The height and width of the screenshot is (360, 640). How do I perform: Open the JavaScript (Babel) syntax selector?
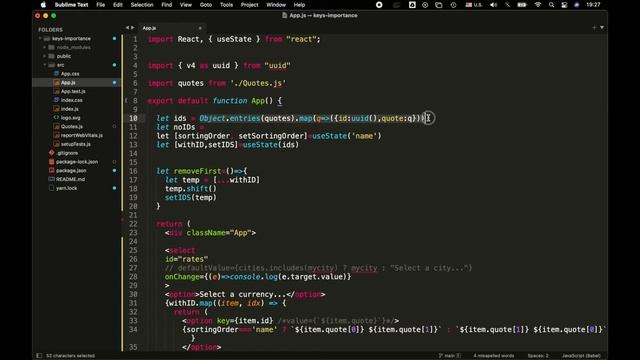click(581, 356)
